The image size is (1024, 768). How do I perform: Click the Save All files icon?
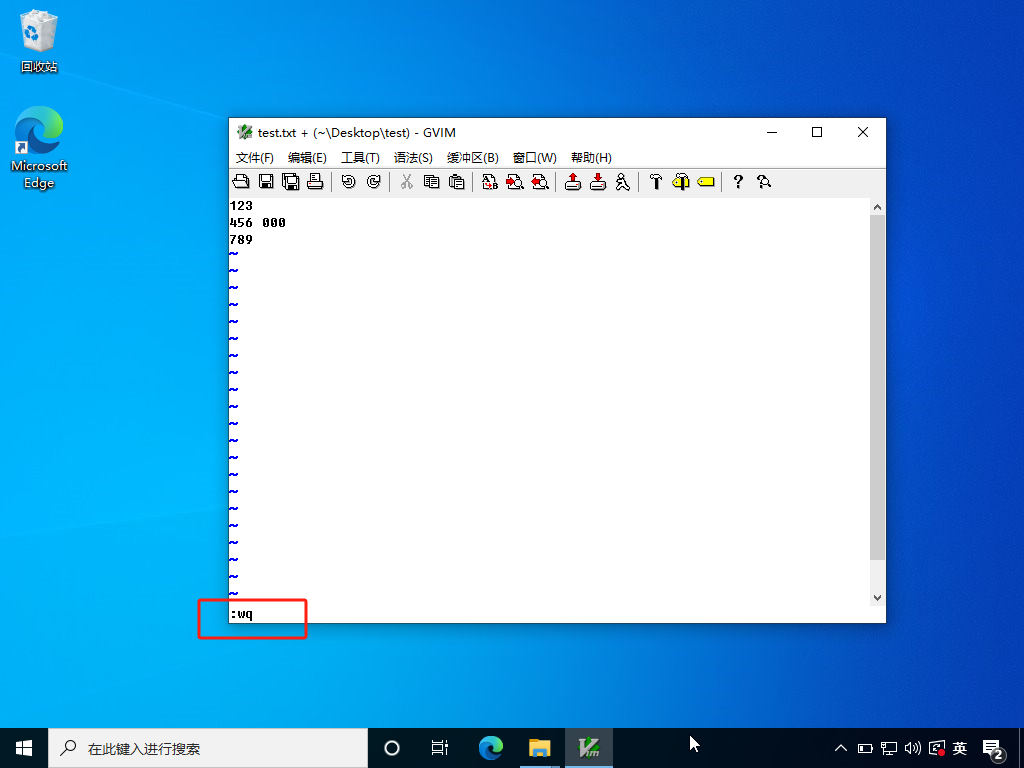coord(291,182)
